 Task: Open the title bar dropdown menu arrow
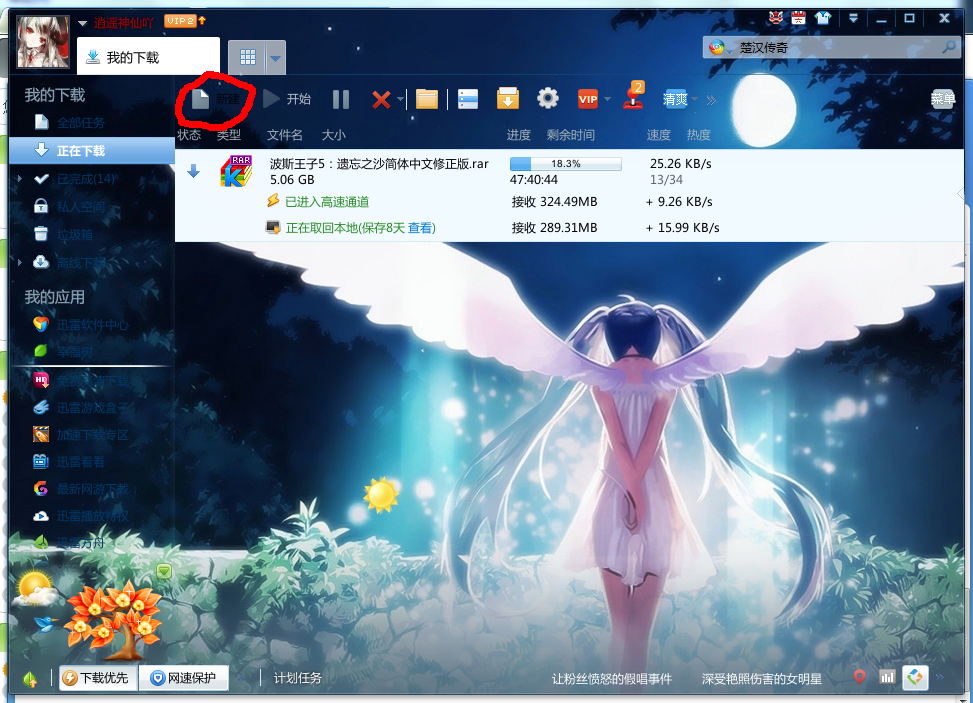tap(854, 18)
